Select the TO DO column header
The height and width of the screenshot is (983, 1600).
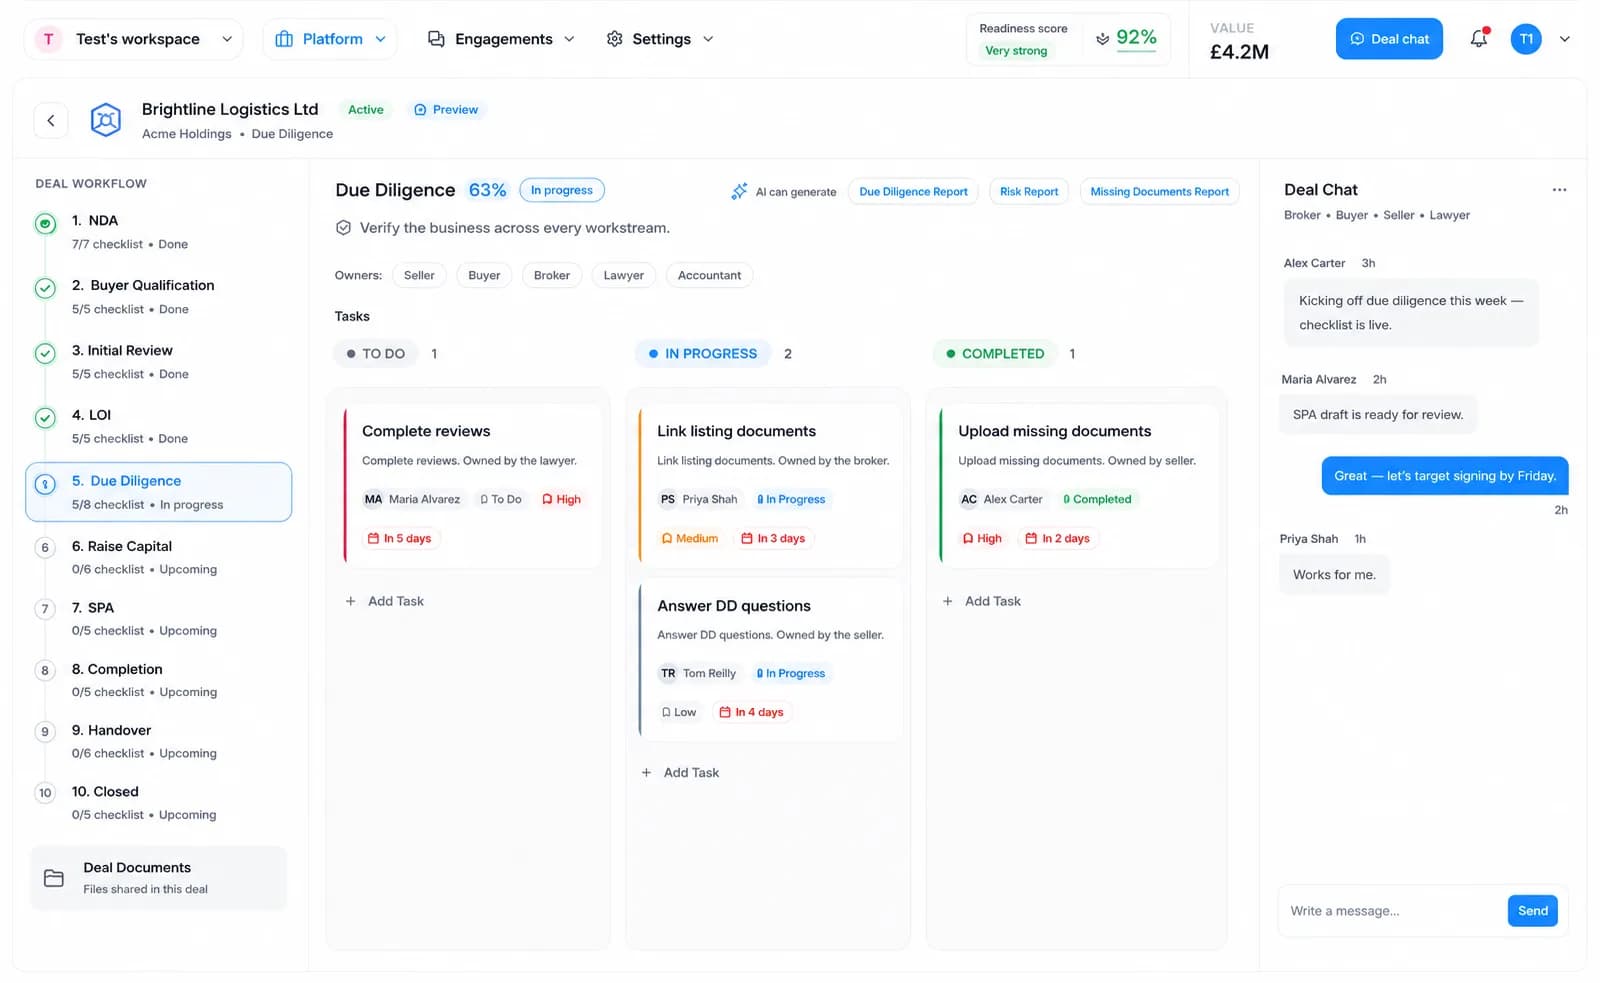point(376,354)
